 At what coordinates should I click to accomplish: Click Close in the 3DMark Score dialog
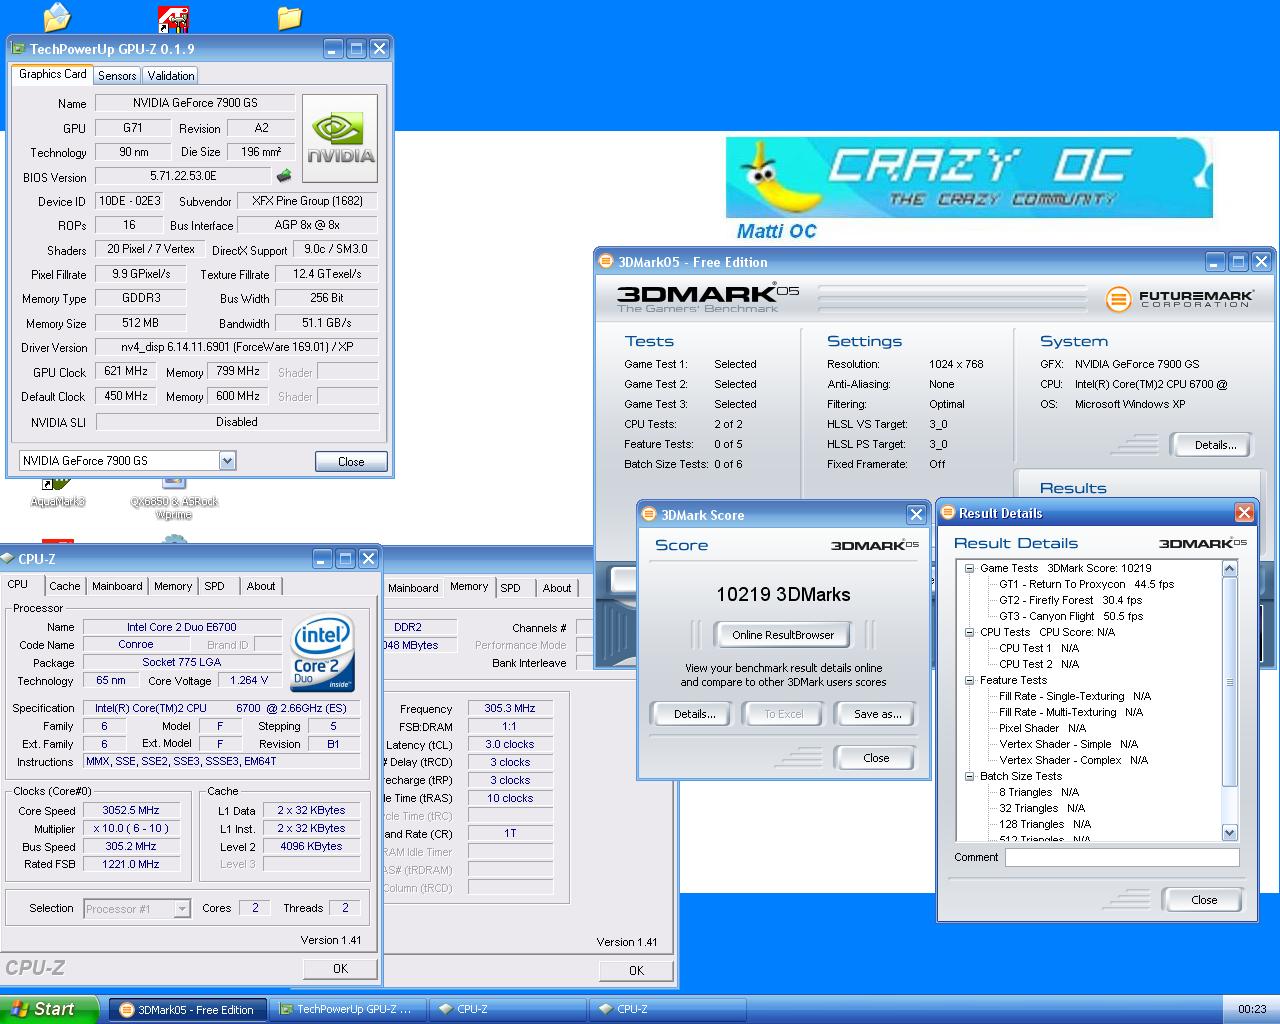point(876,758)
